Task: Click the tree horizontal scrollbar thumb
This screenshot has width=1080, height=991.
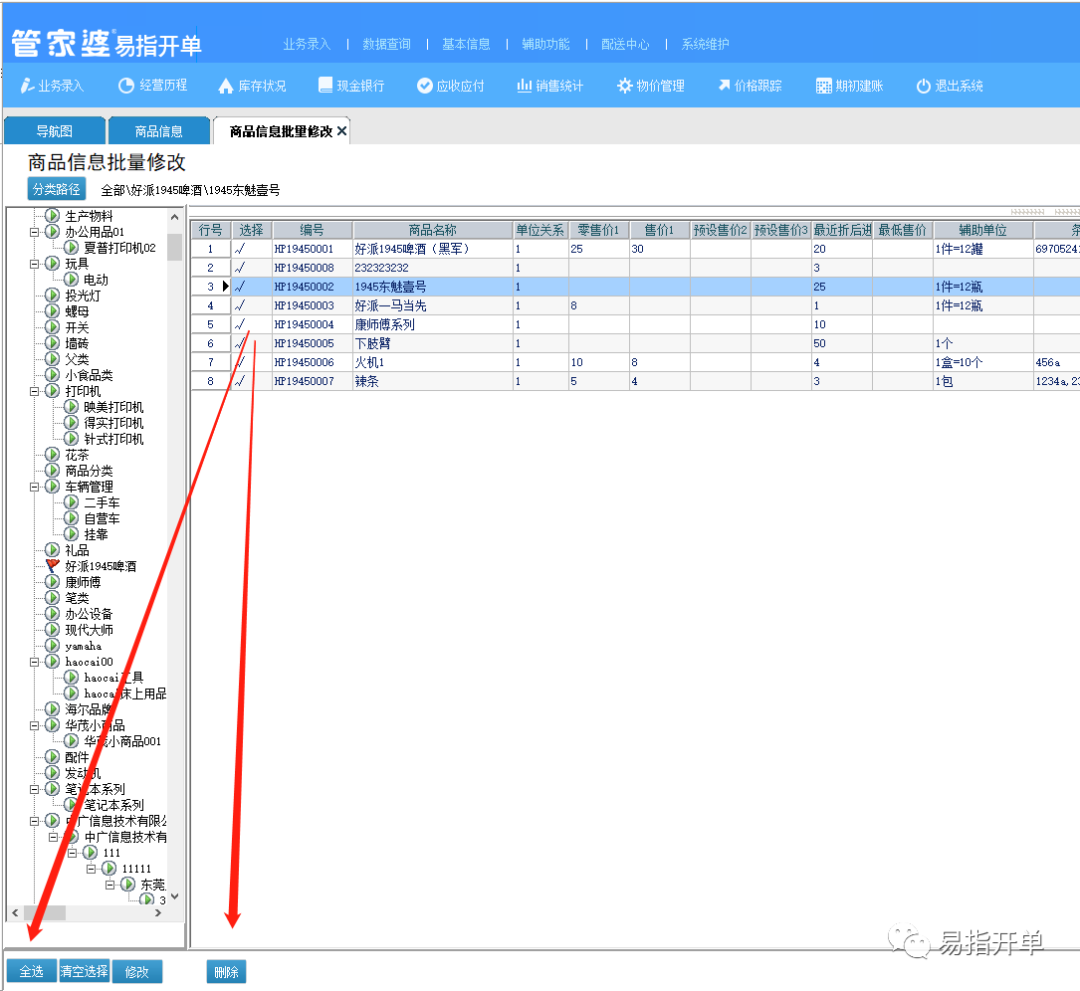Action: pyautogui.click(x=45, y=912)
